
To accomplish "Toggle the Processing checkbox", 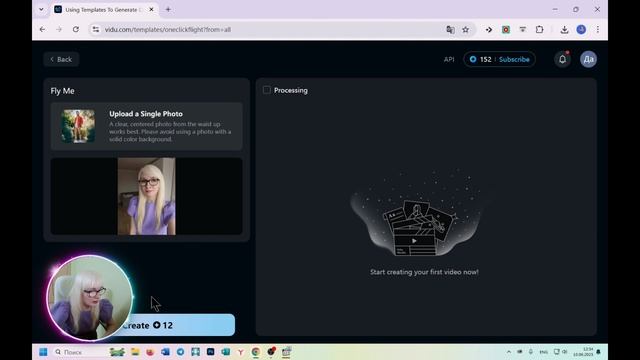I will point(267,90).
